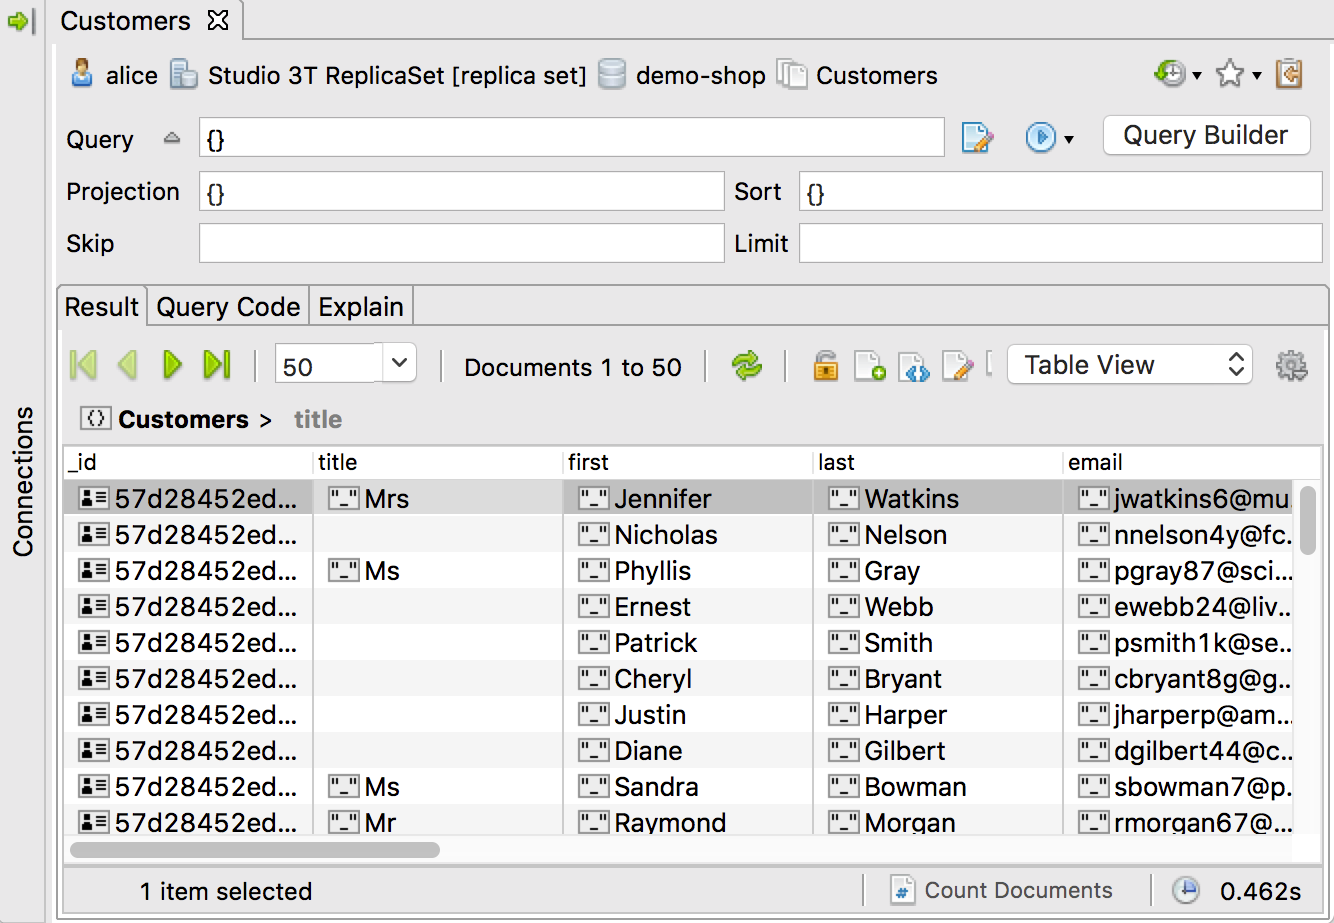Image resolution: width=1334 pixels, height=923 pixels.
Task: Go to the next results page
Action: (x=172, y=365)
